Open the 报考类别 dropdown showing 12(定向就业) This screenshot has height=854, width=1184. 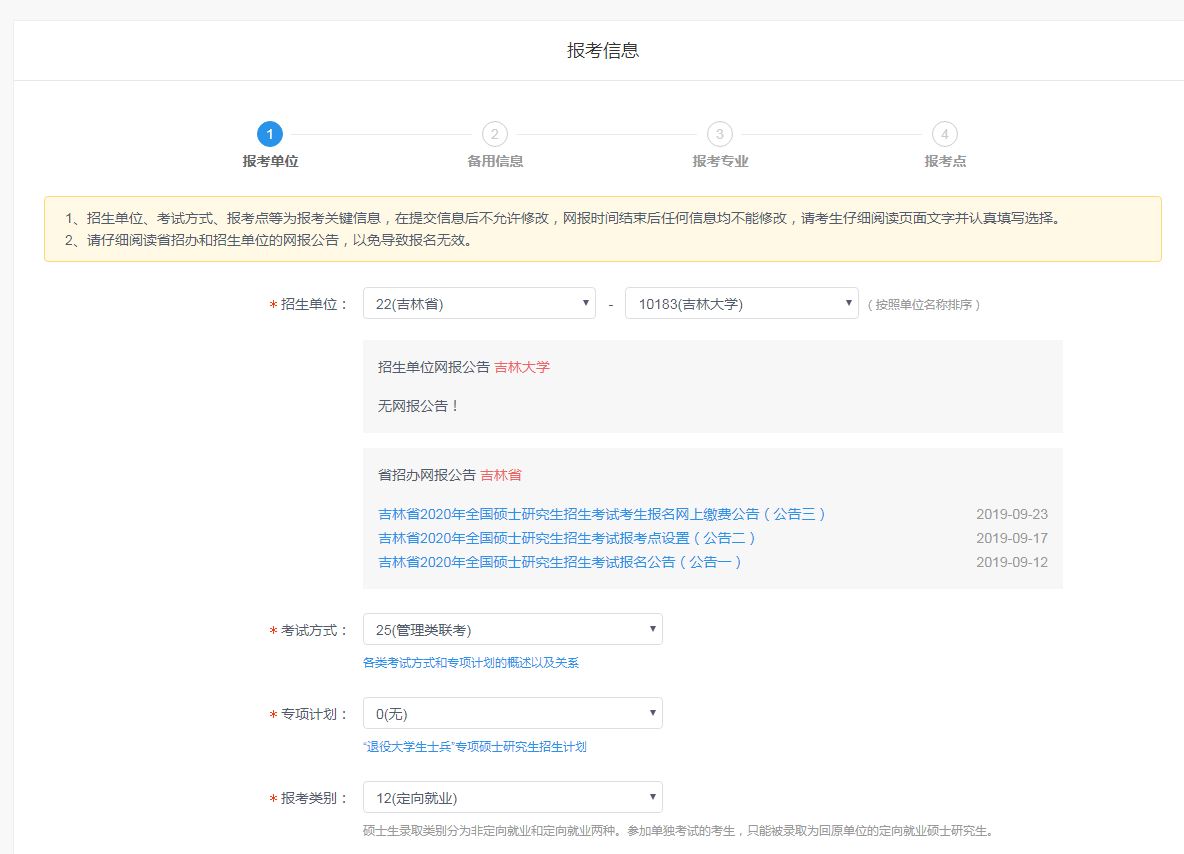(512, 796)
